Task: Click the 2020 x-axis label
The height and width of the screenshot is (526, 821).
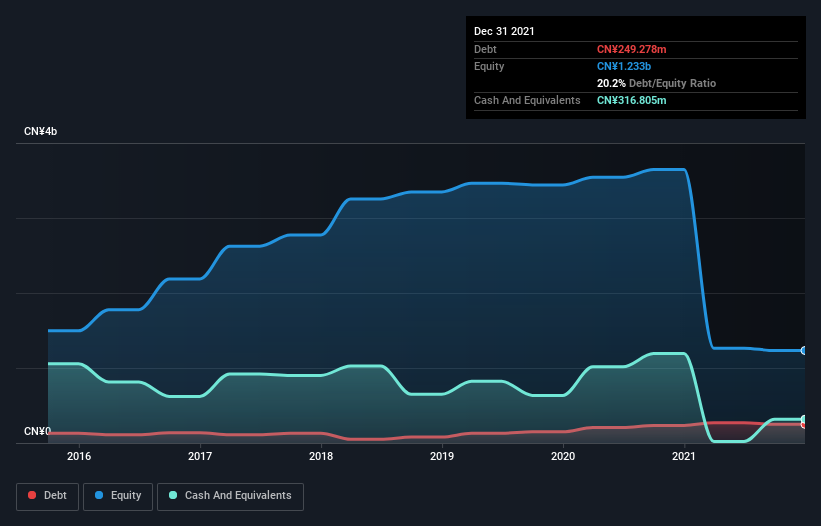Action: coord(563,456)
